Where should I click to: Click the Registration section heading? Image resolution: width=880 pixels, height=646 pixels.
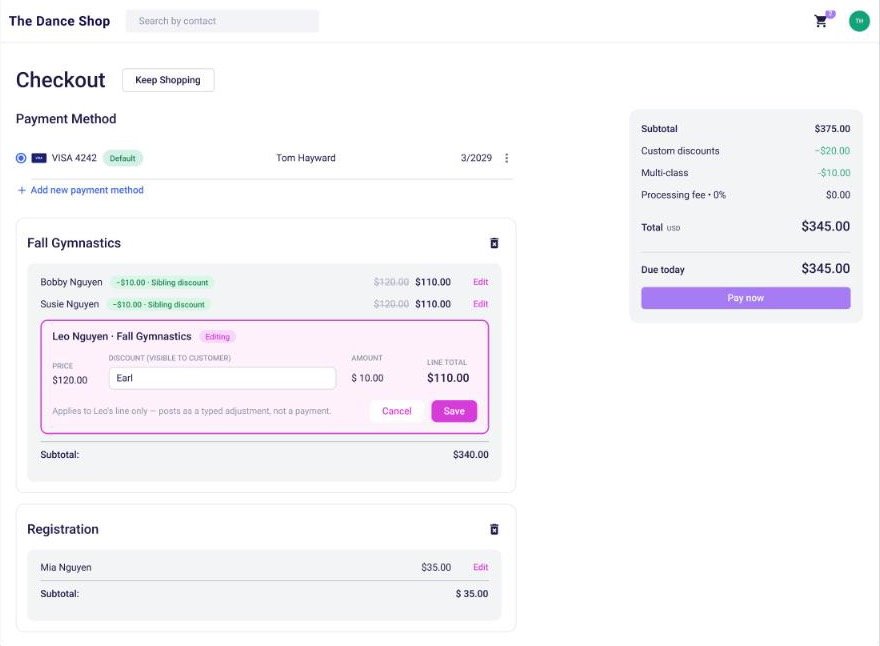click(63, 529)
